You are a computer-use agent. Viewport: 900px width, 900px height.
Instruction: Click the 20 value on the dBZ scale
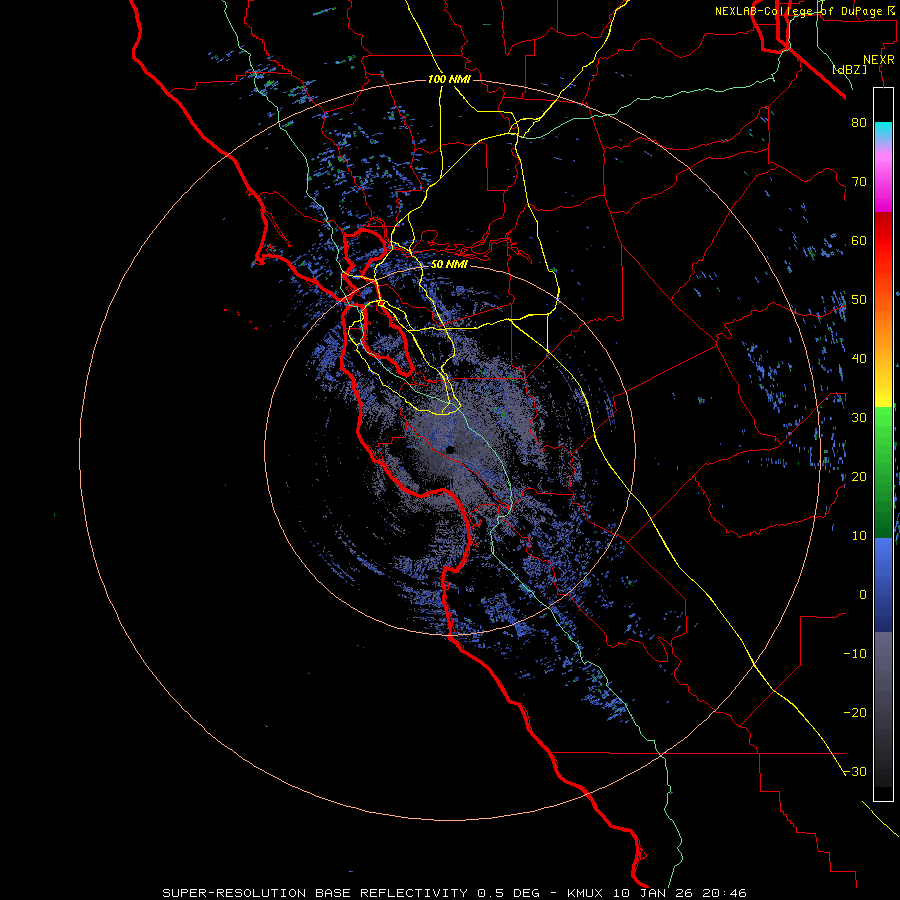click(859, 476)
